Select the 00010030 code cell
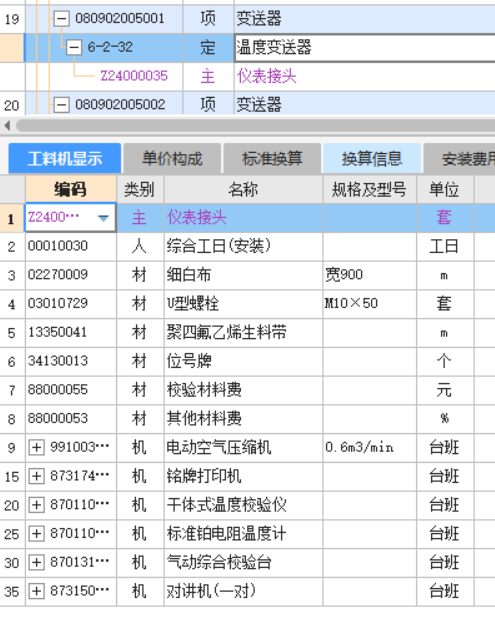 coord(71,246)
